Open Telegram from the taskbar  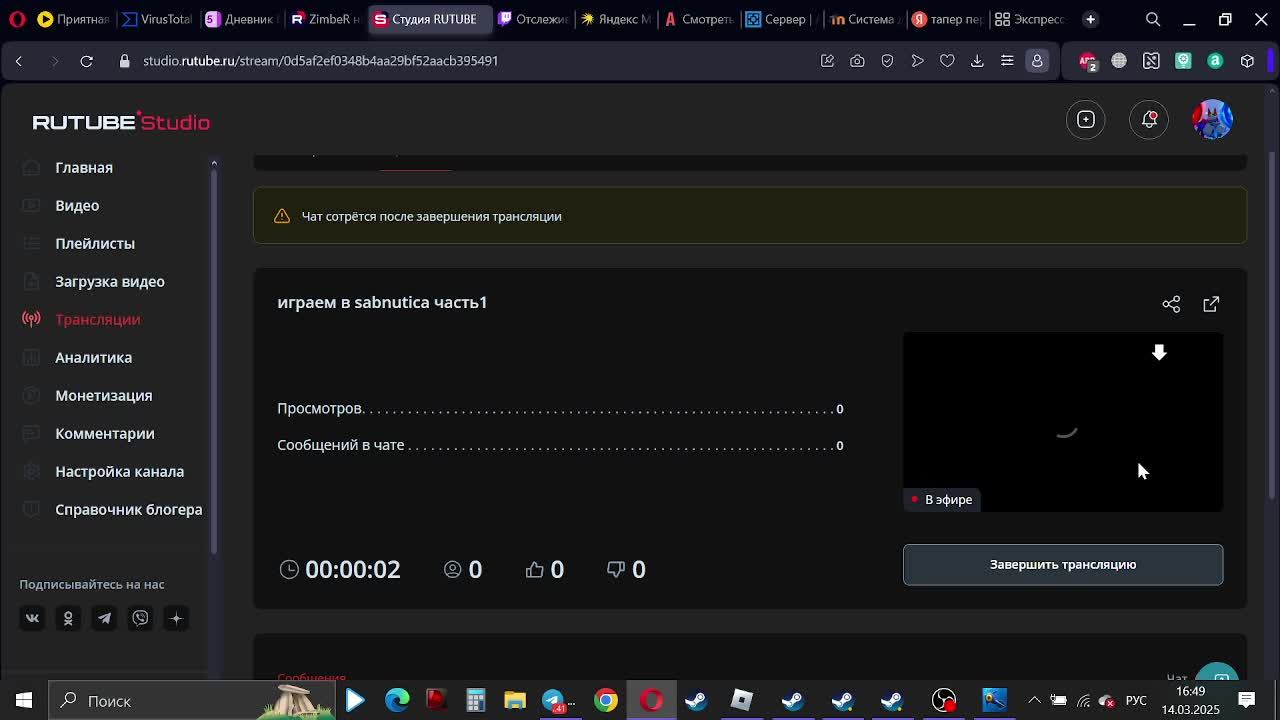[x=554, y=700]
